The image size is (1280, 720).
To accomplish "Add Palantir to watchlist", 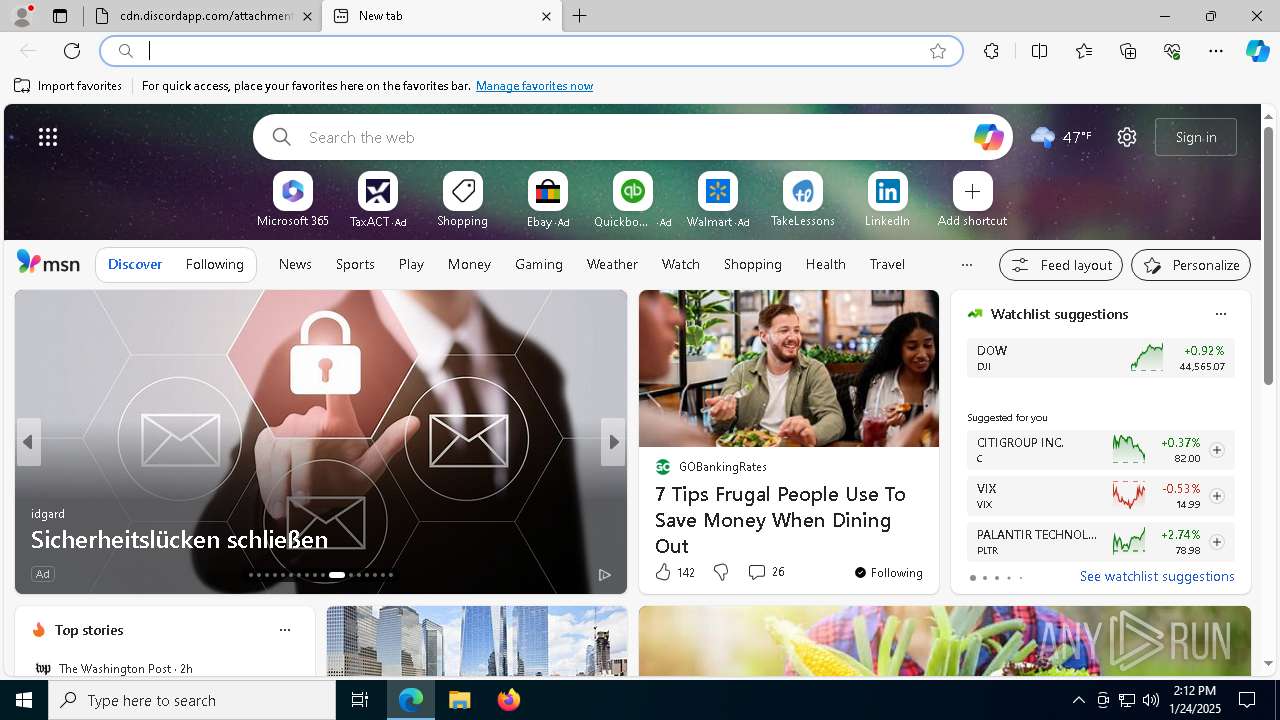I will (1217, 542).
